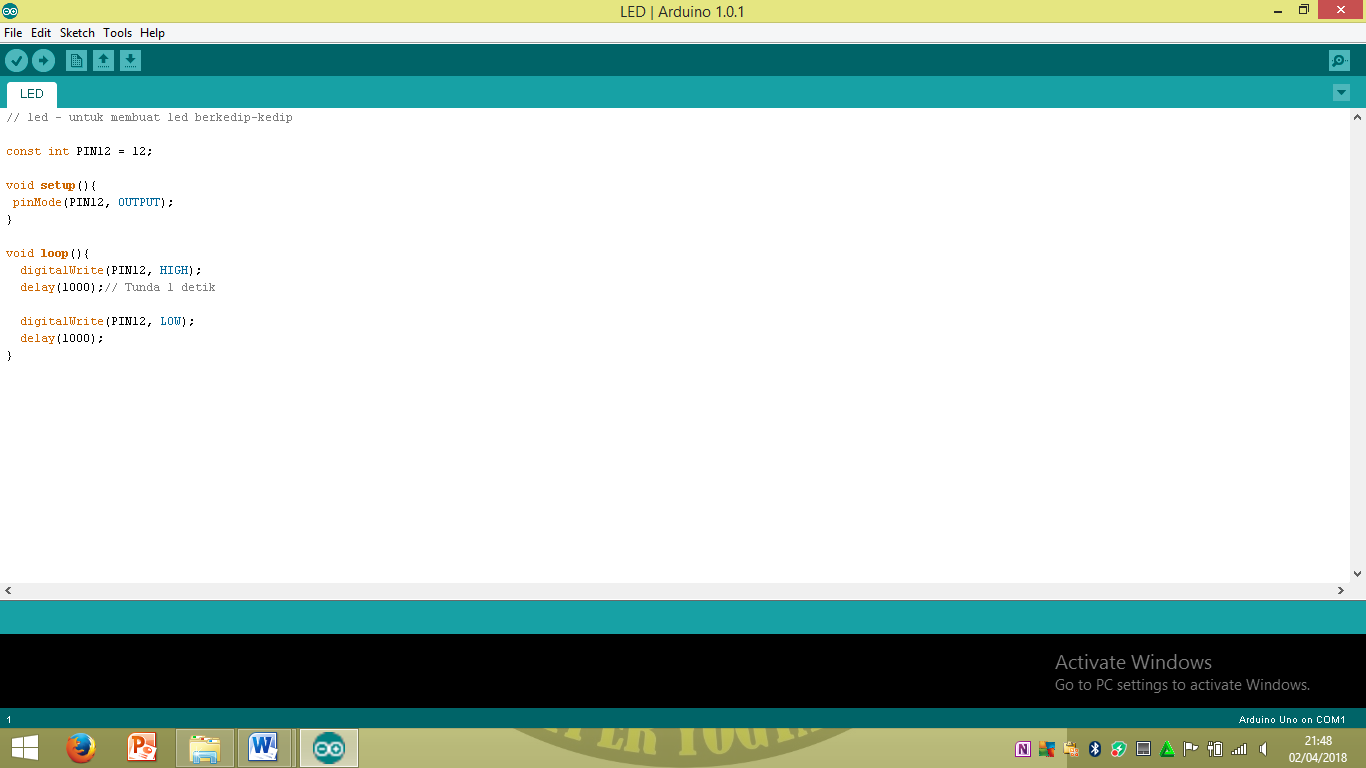Screen dimensions: 1366x768
Task: Expand the tab options dropdown arrow
Action: [x=1341, y=93]
